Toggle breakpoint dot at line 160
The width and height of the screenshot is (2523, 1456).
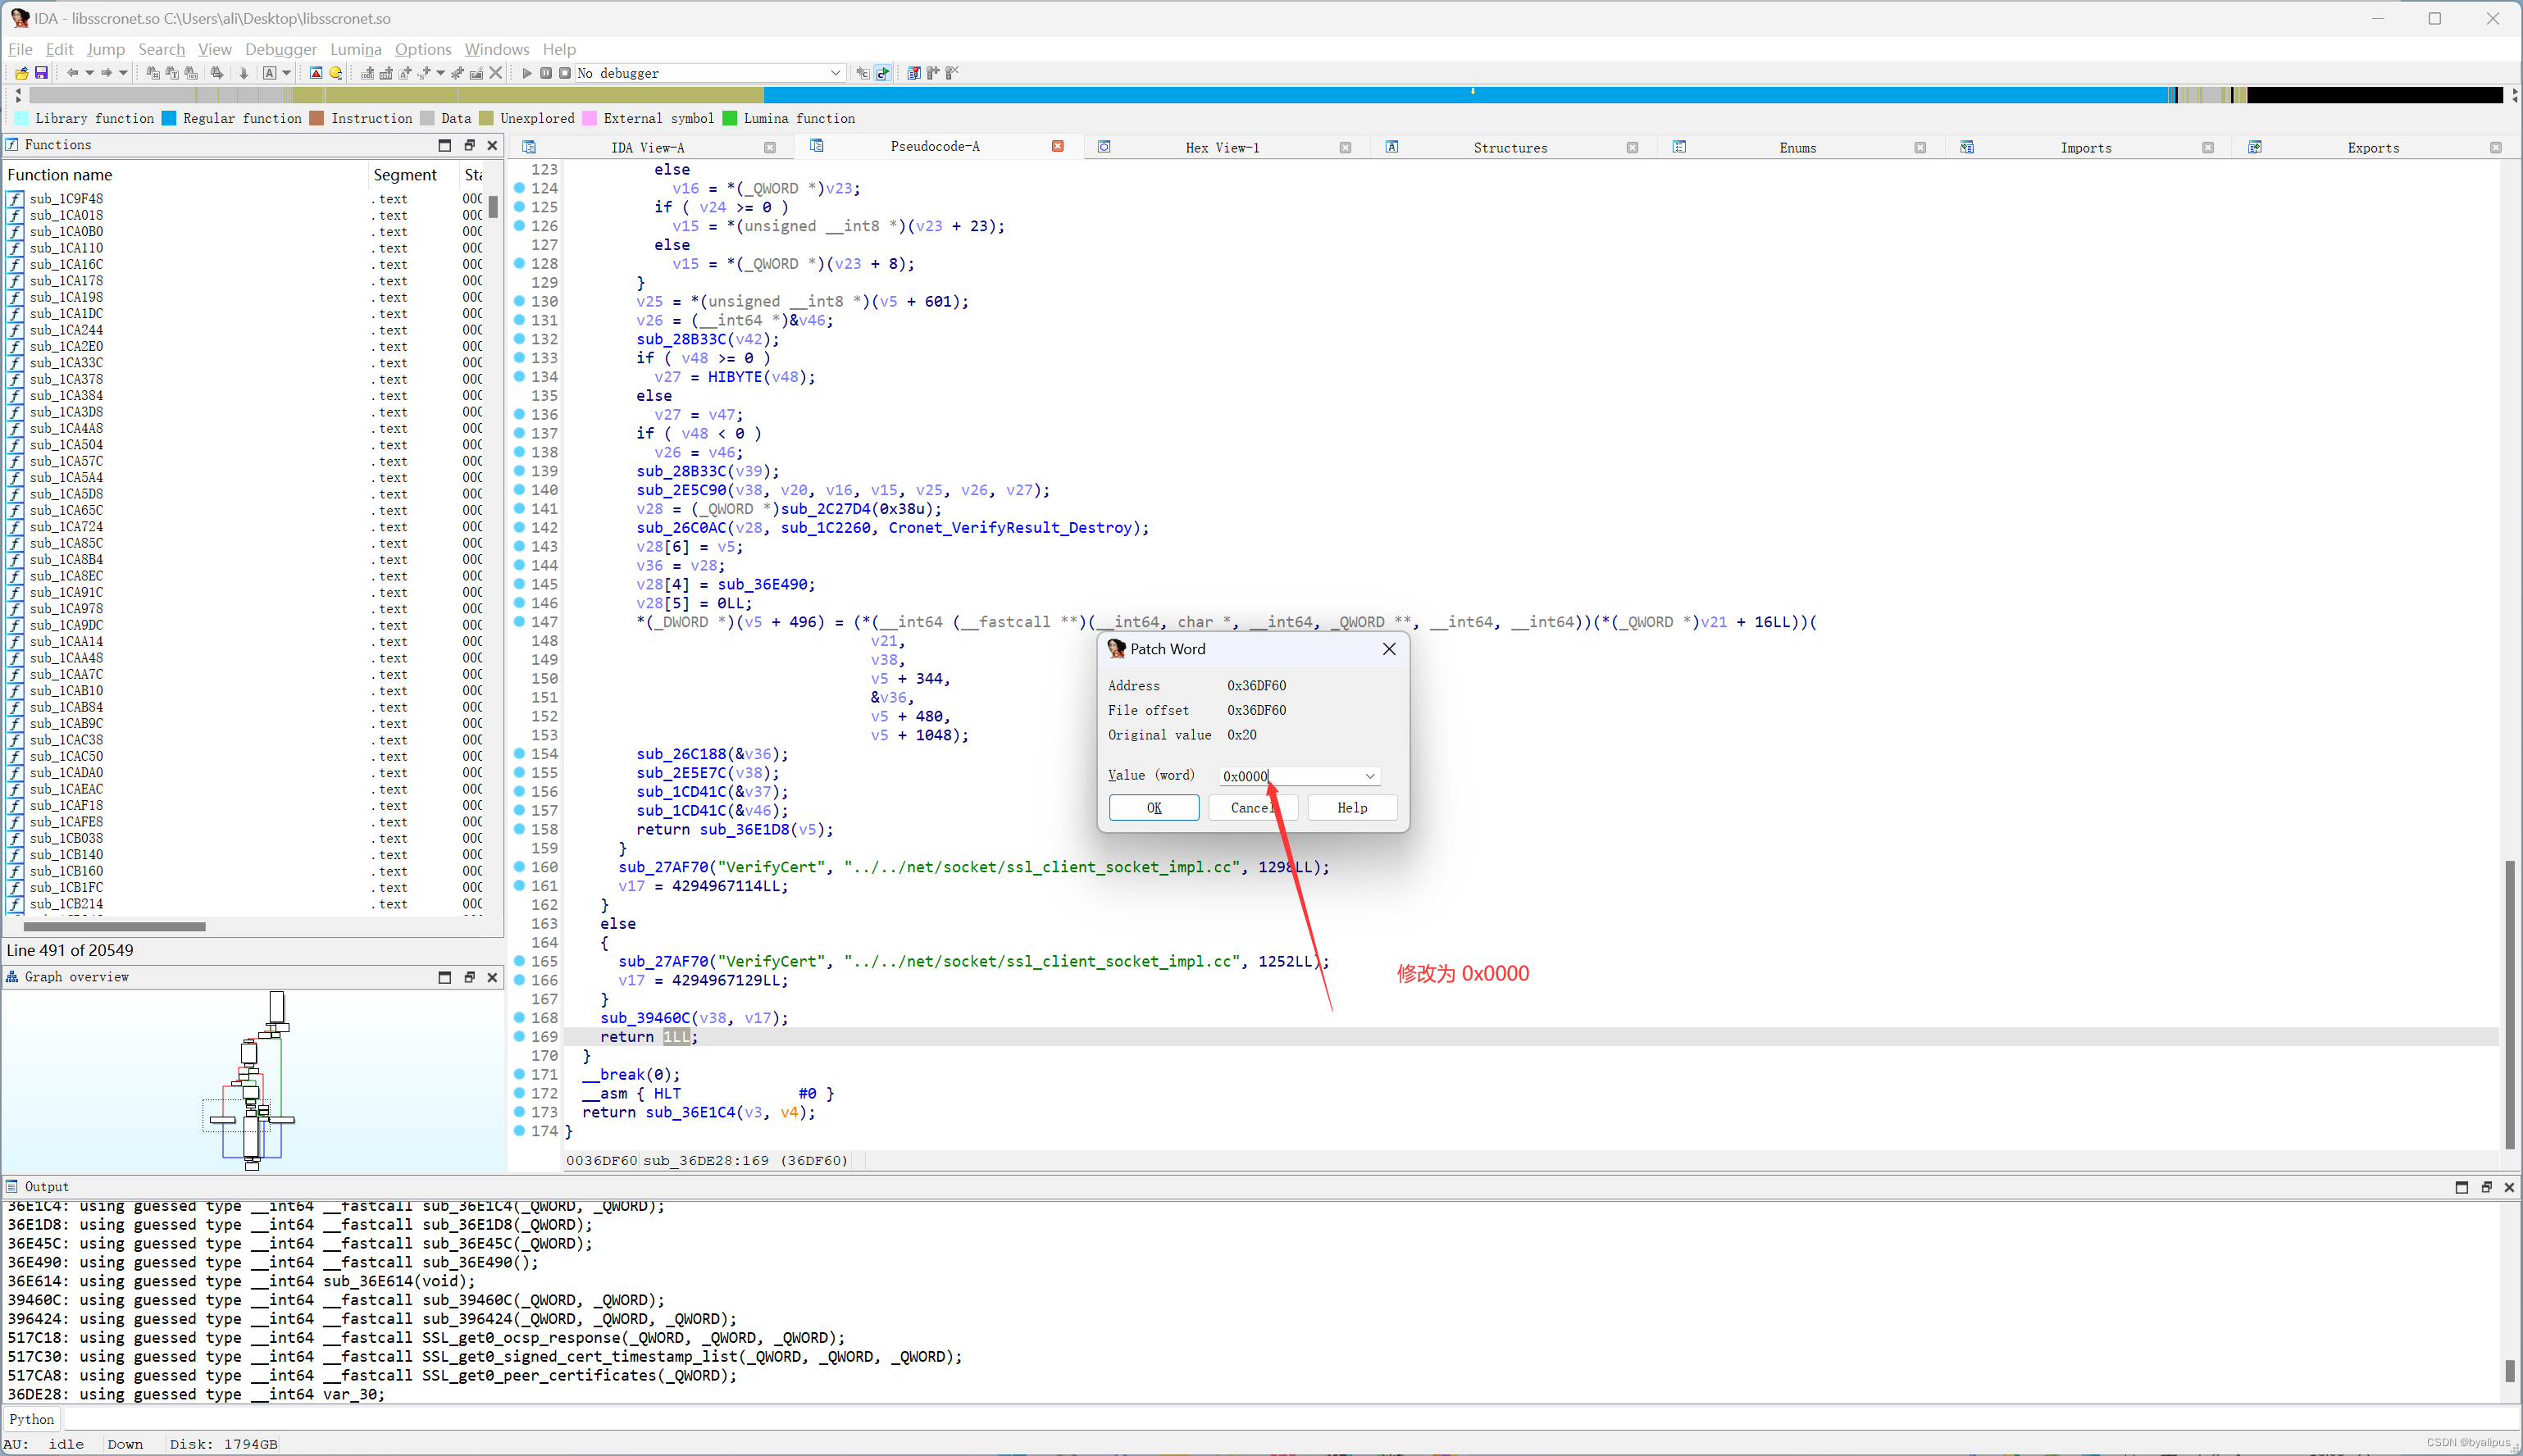click(x=520, y=867)
